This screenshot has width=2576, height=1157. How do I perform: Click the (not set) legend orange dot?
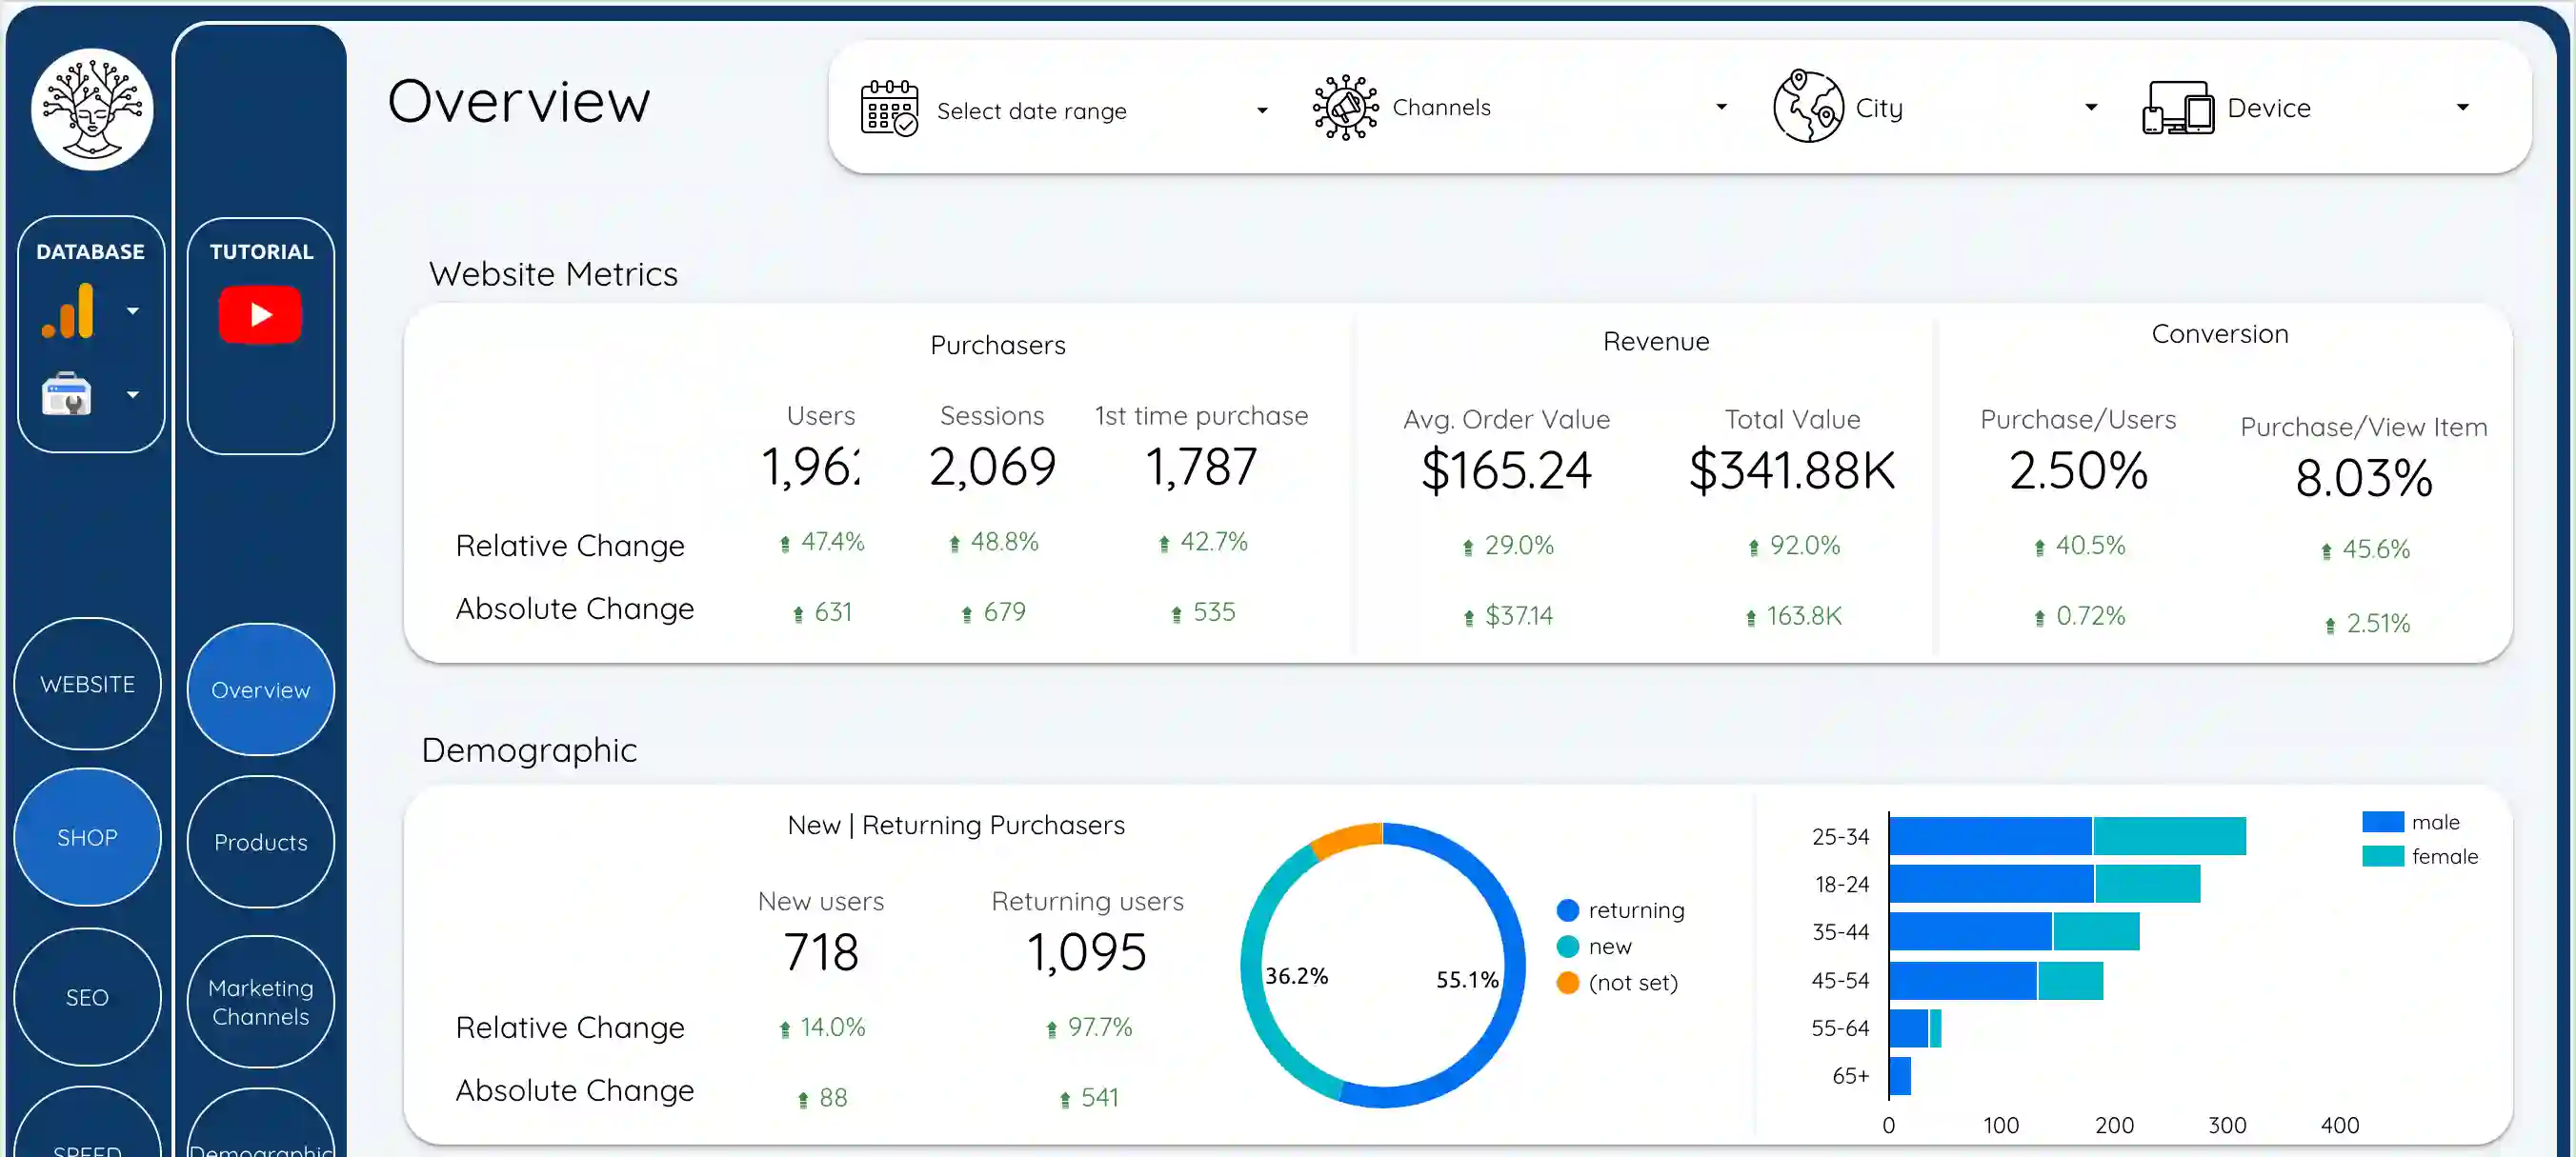(x=1567, y=982)
